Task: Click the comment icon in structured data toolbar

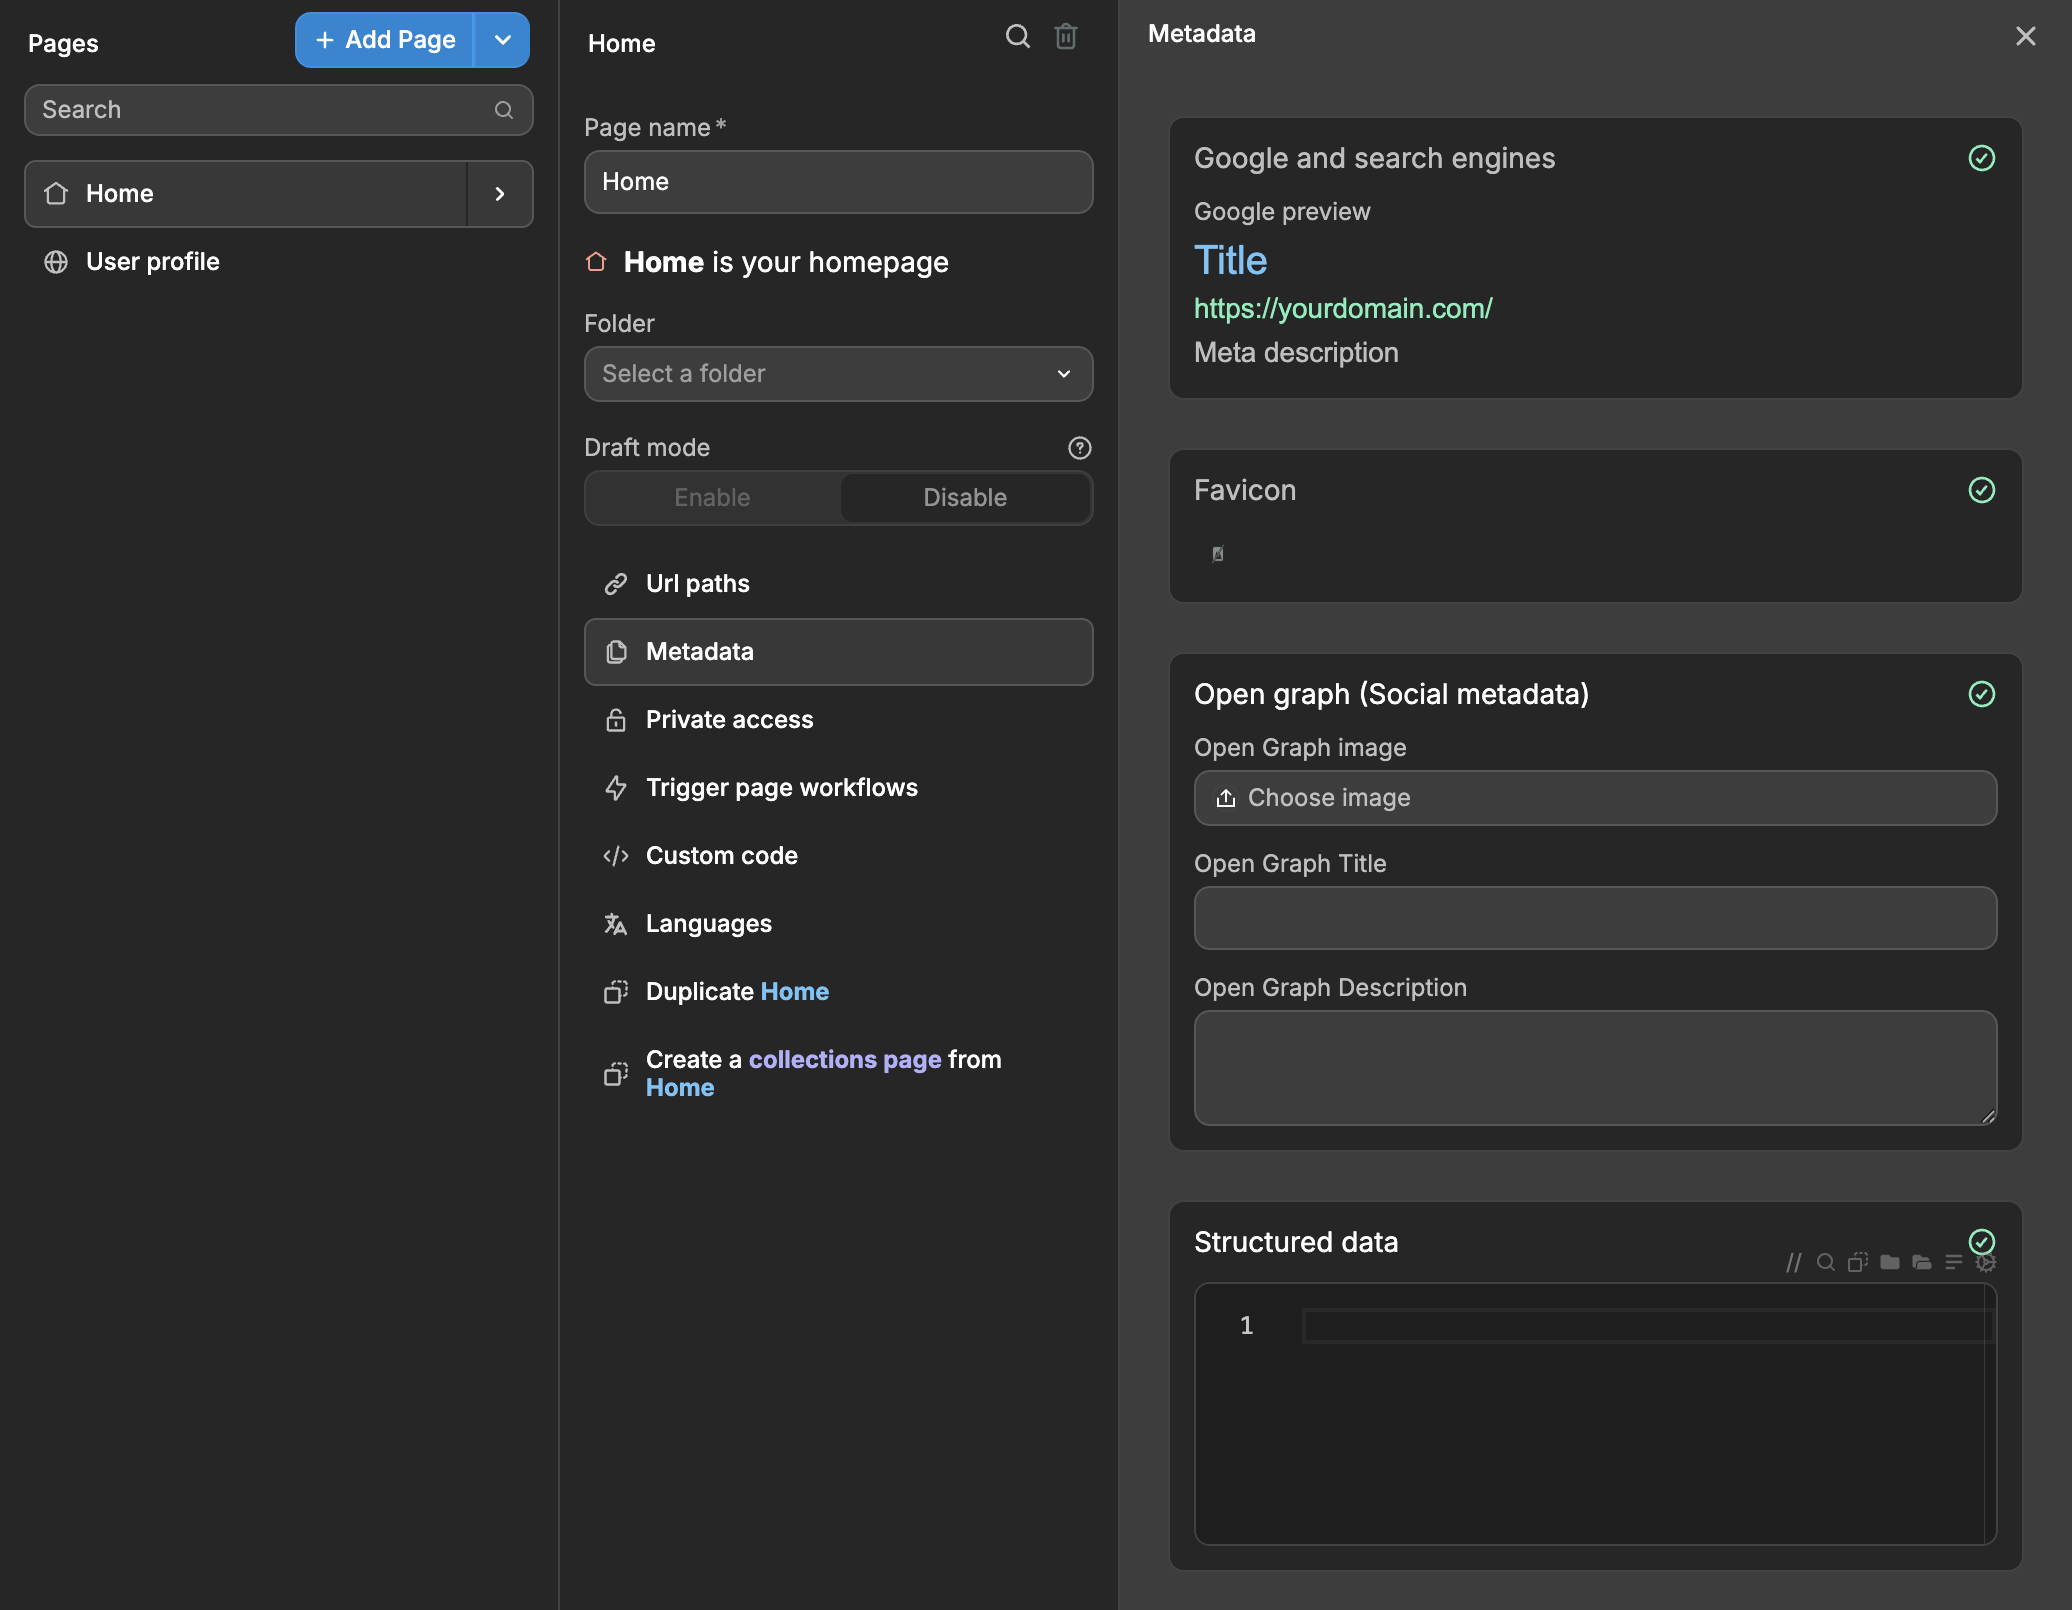Action: [1793, 1262]
